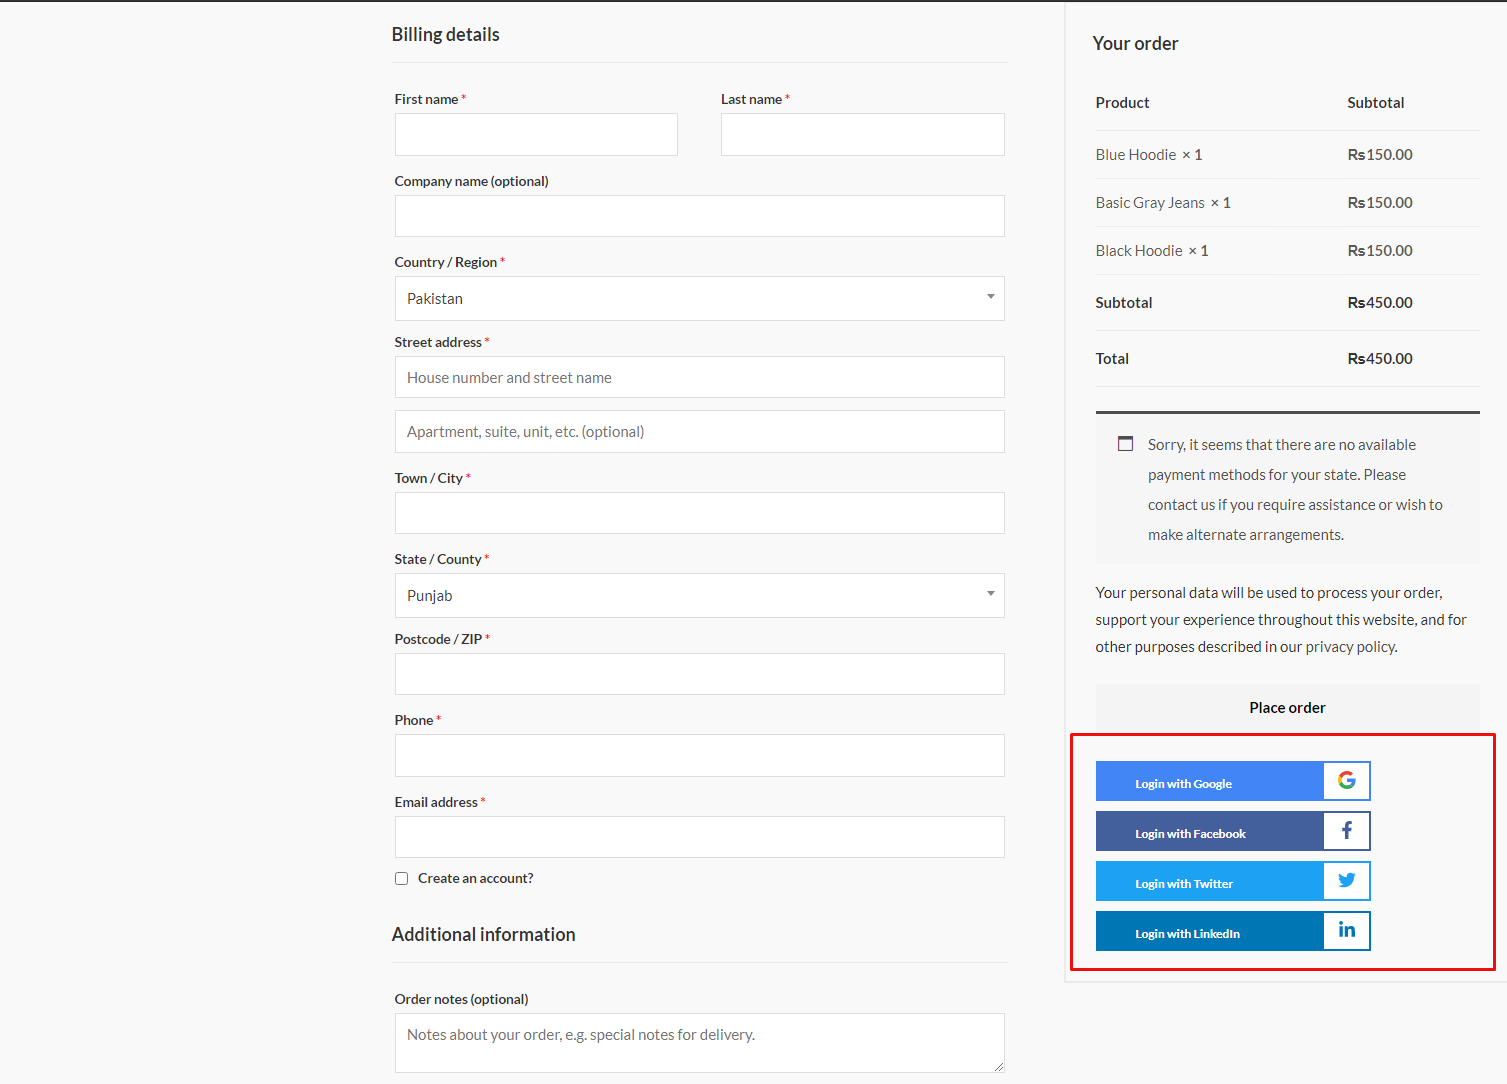The height and width of the screenshot is (1084, 1507).
Task: Click the Subtotal row label
Action: coord(1124,302)
